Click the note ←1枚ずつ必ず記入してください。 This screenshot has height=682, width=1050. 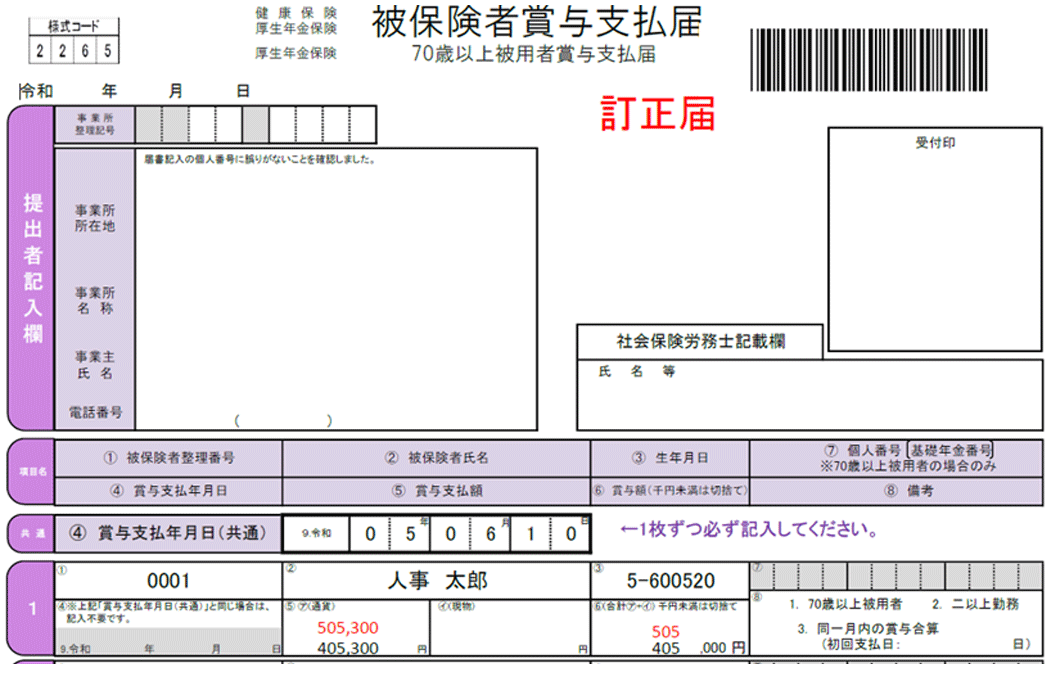[749, 530]
